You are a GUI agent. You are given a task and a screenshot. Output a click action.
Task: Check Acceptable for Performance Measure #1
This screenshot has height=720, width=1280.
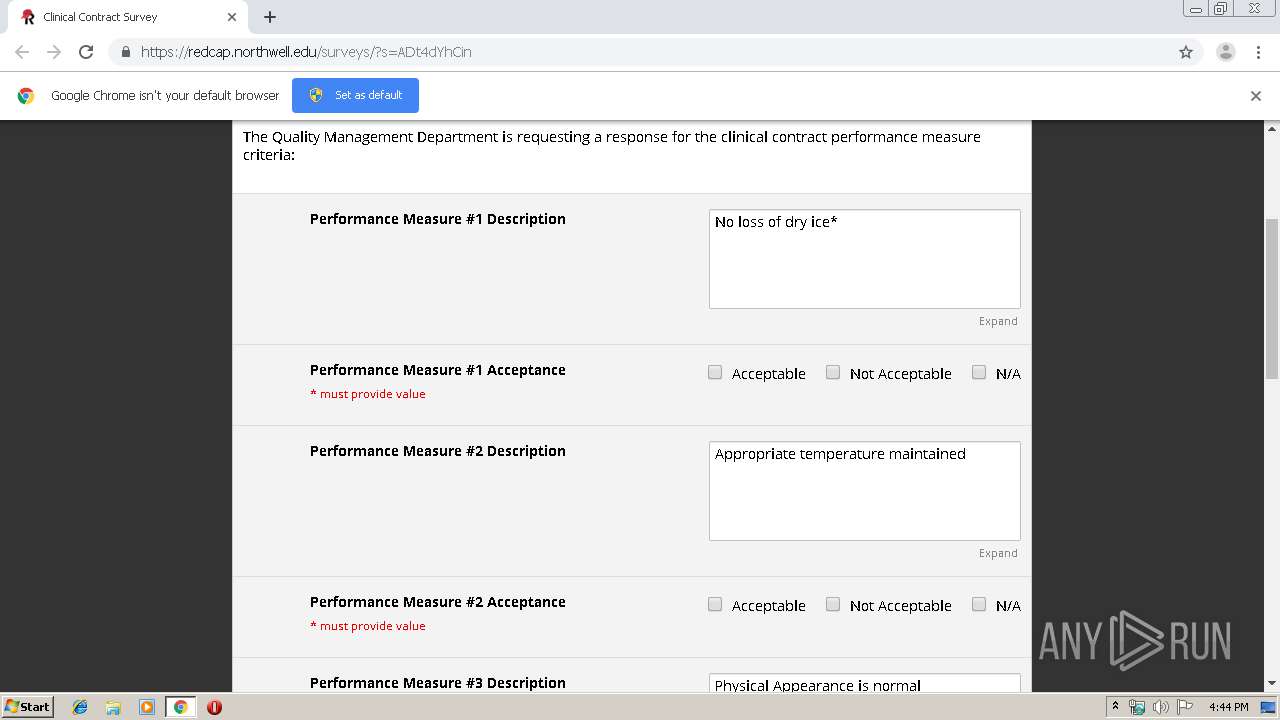click(x=715, y=372)
